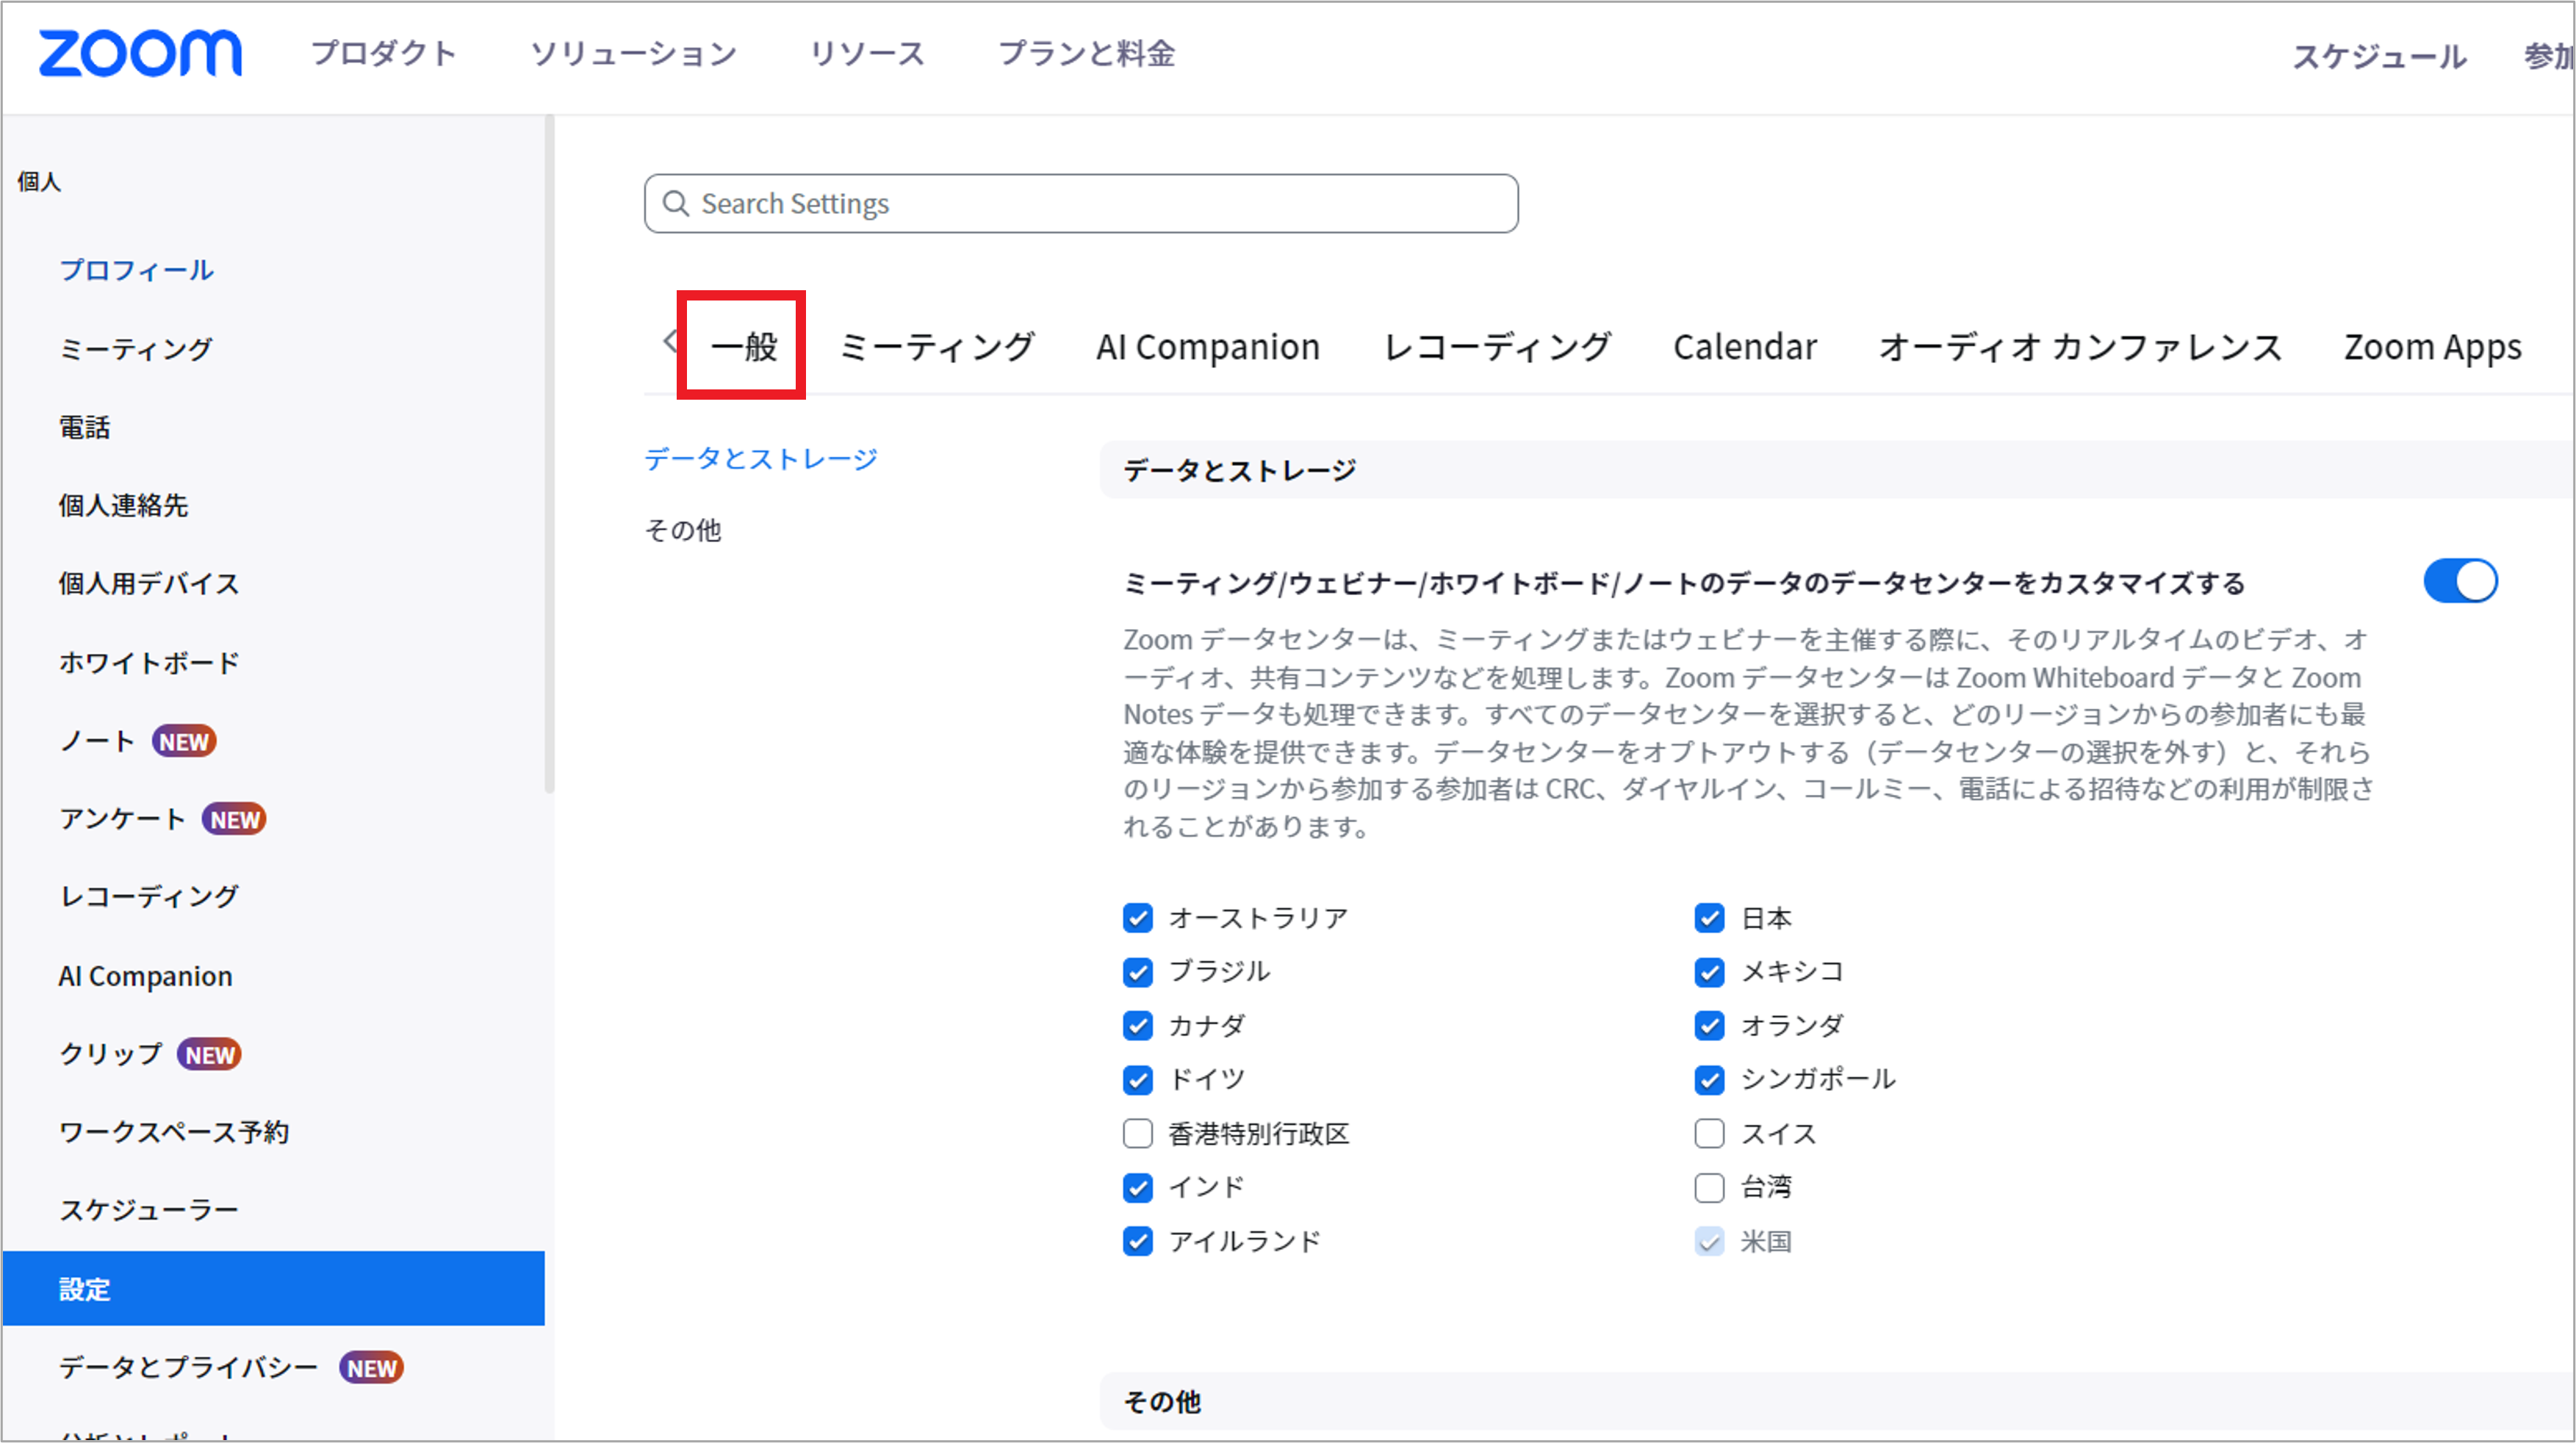Select 設定 in the sidebar
The height and width of the screenshot is (1443, 2576).
(273, 1289)
